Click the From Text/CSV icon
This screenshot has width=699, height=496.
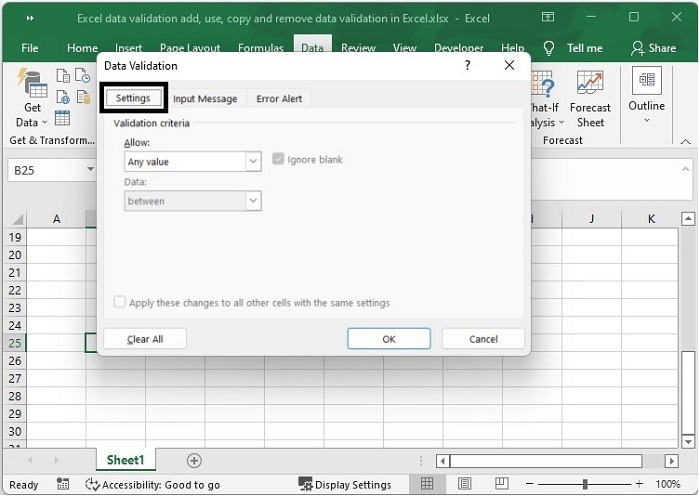tap(62, 76)
